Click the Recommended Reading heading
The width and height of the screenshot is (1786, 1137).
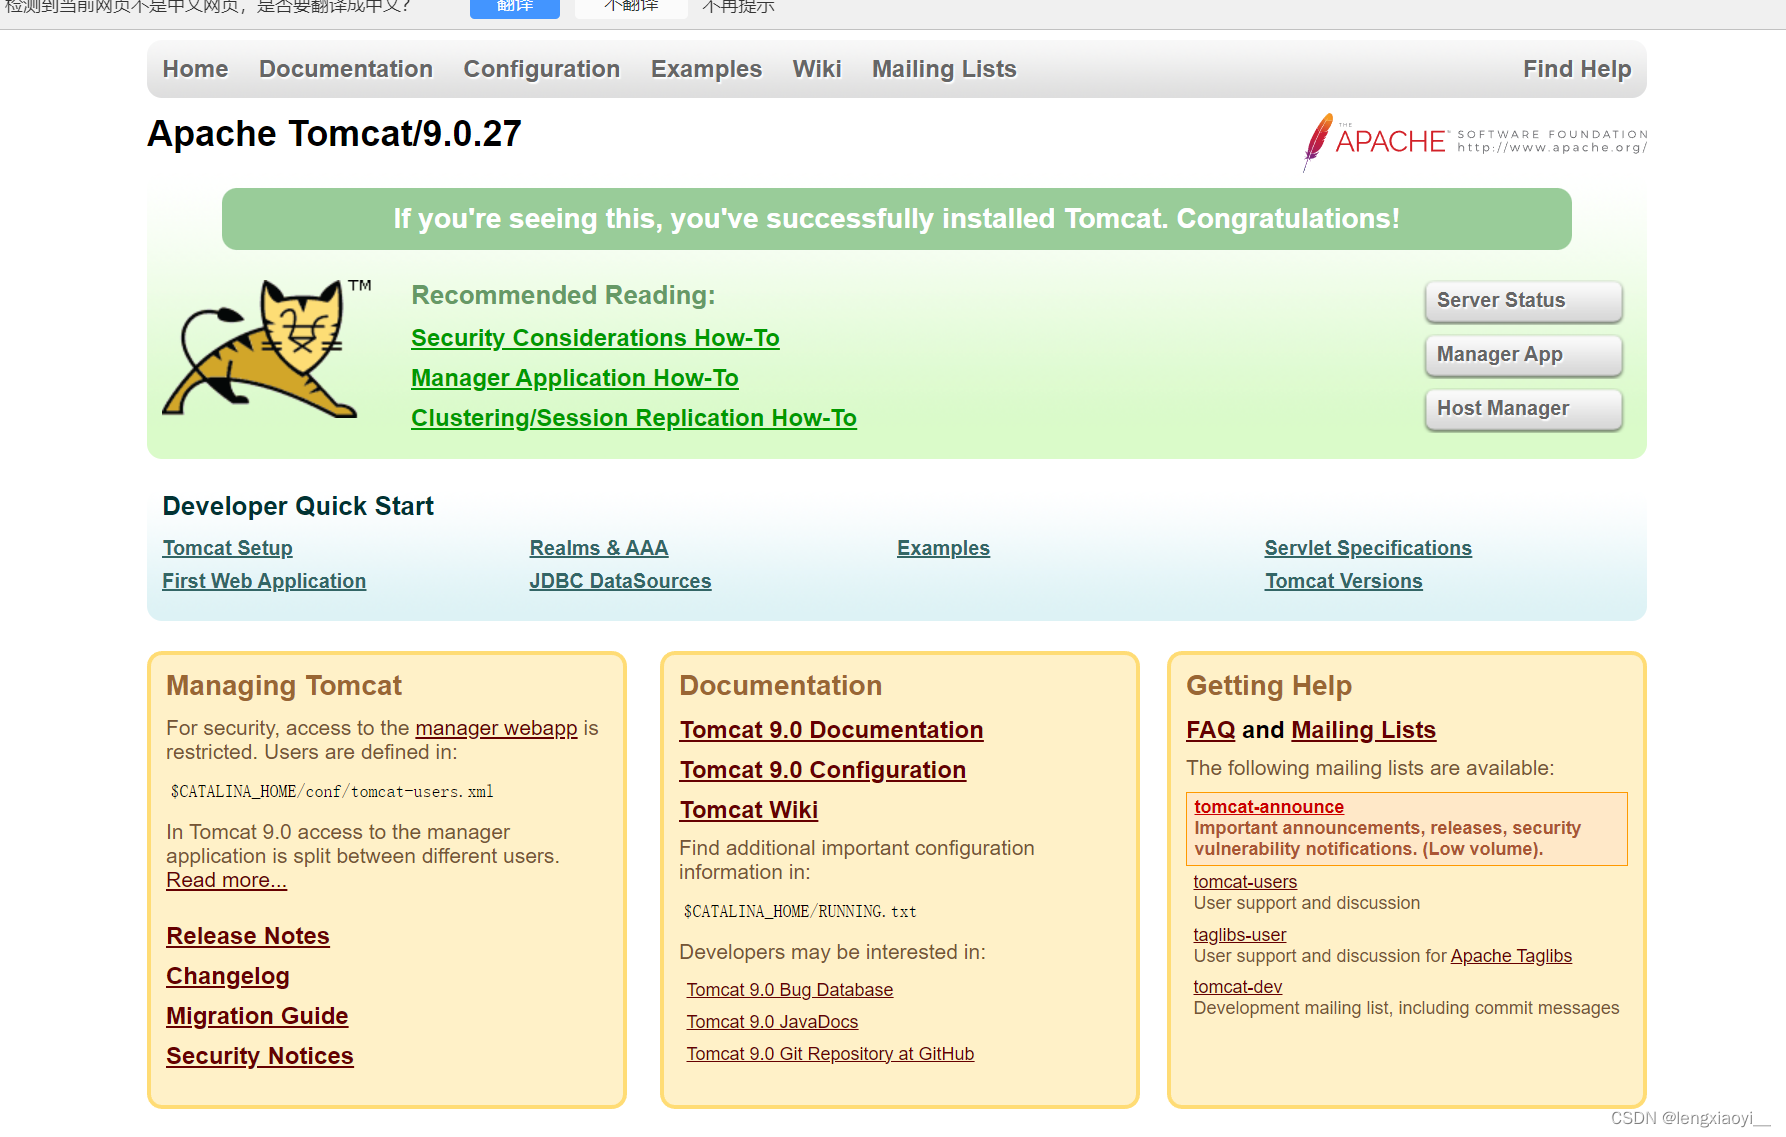pos(564,296)
